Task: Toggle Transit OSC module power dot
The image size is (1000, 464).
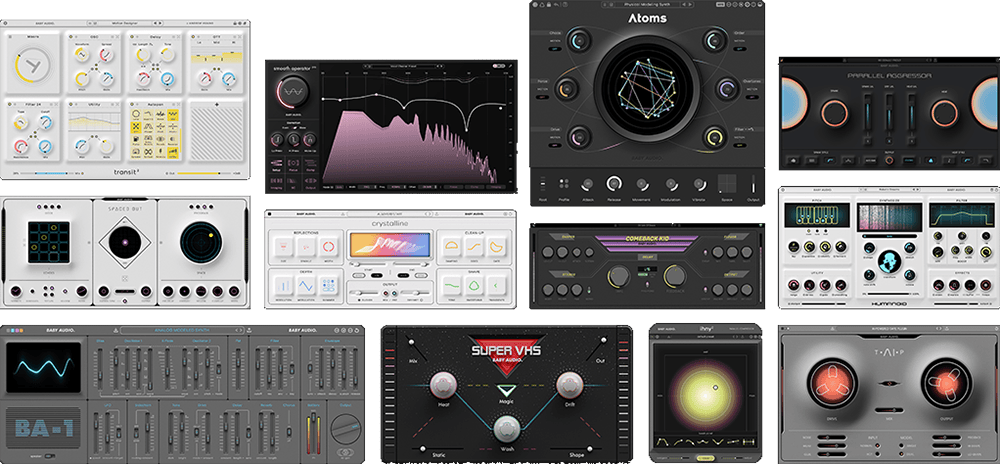Action: [70, 36]
